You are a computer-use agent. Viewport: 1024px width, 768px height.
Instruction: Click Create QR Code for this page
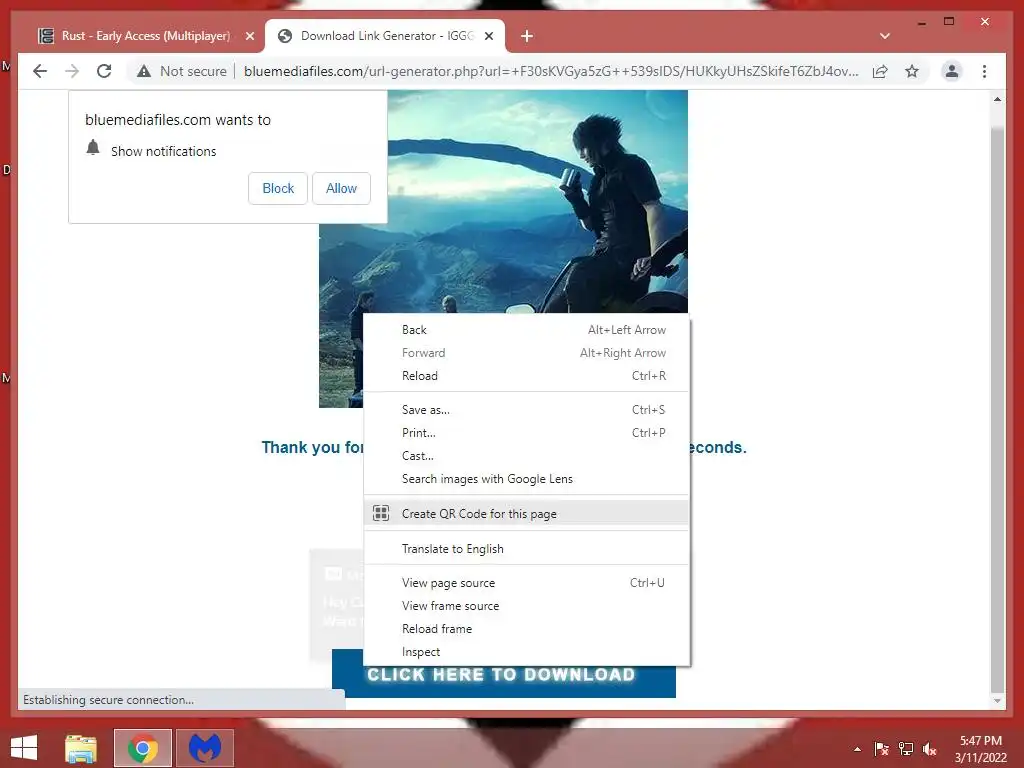[x=526, y=513]
